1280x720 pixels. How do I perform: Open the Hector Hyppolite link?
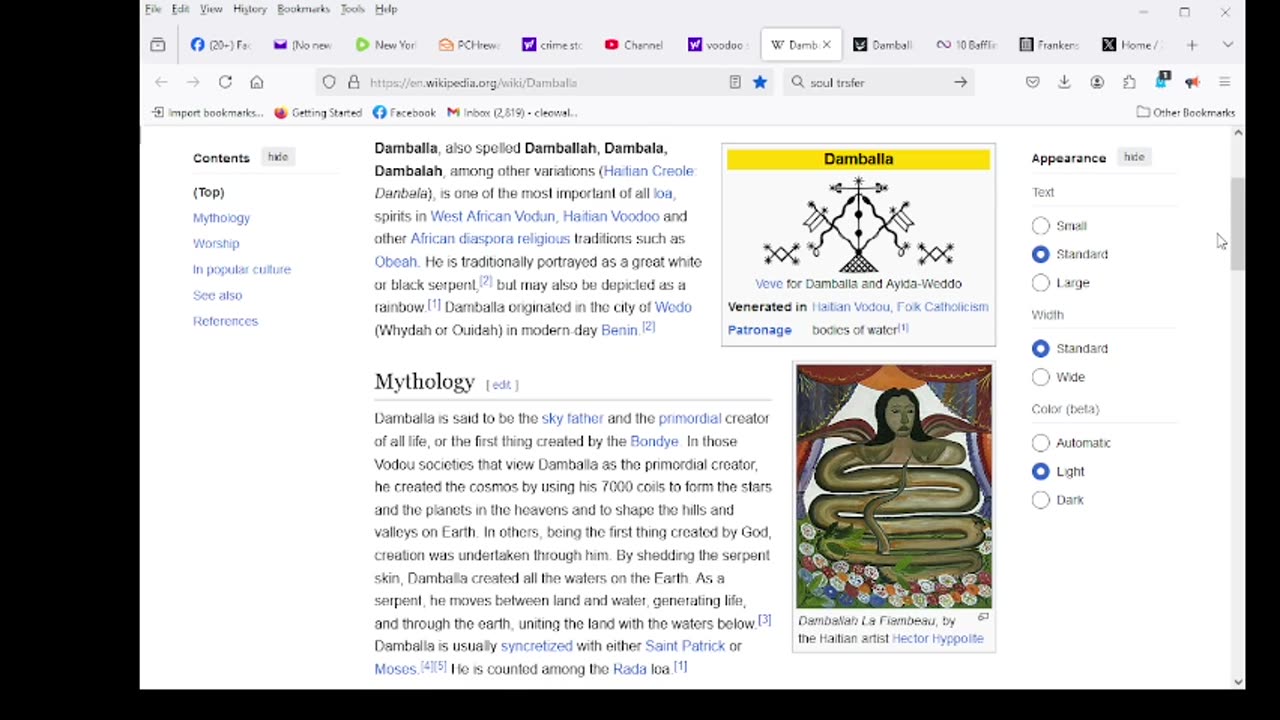[x=938, y=638]
